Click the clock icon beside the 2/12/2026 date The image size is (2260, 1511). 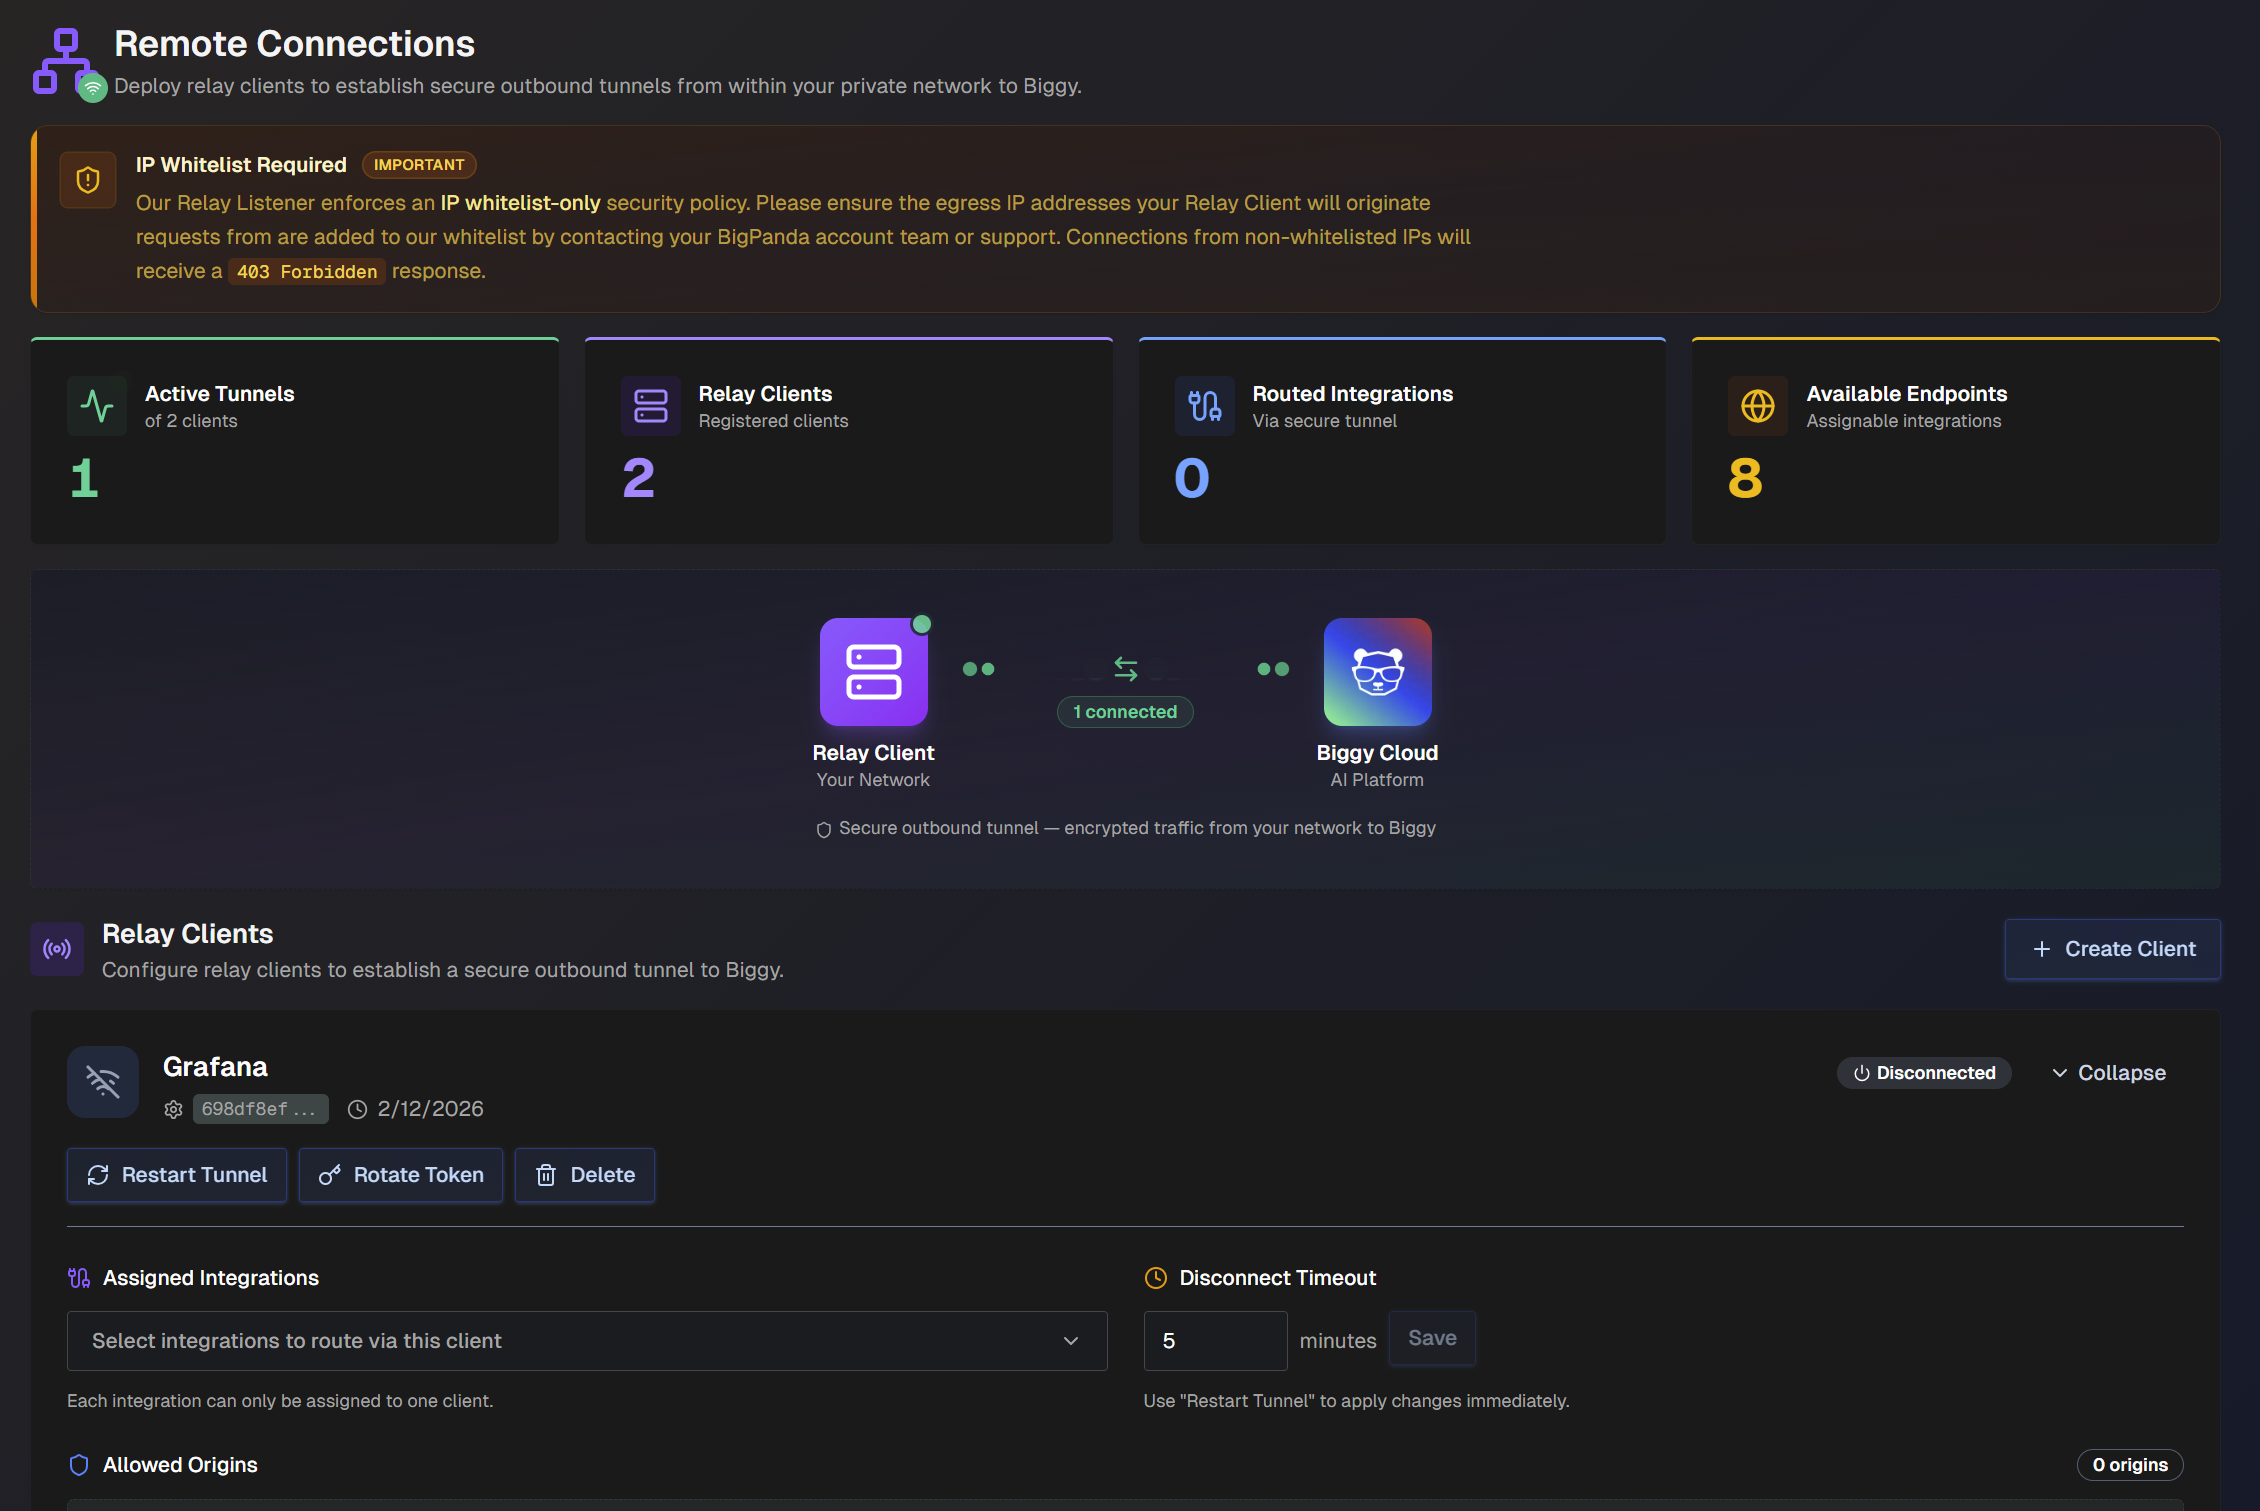pos(357,1109)
